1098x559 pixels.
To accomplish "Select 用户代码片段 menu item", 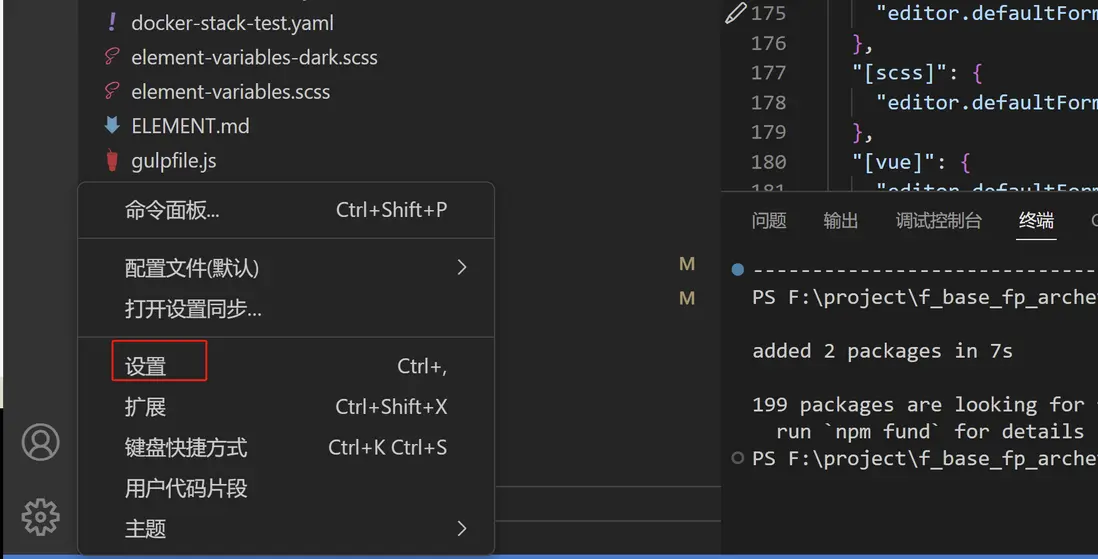I will pos(186,488).
